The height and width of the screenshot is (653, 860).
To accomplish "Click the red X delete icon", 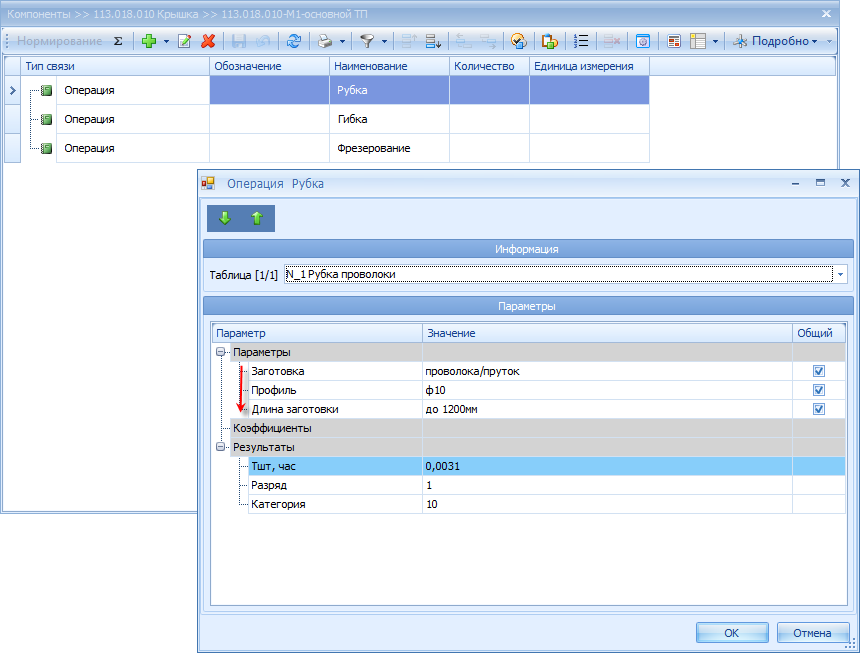I will pyautogui.click(x=208, y=41).
